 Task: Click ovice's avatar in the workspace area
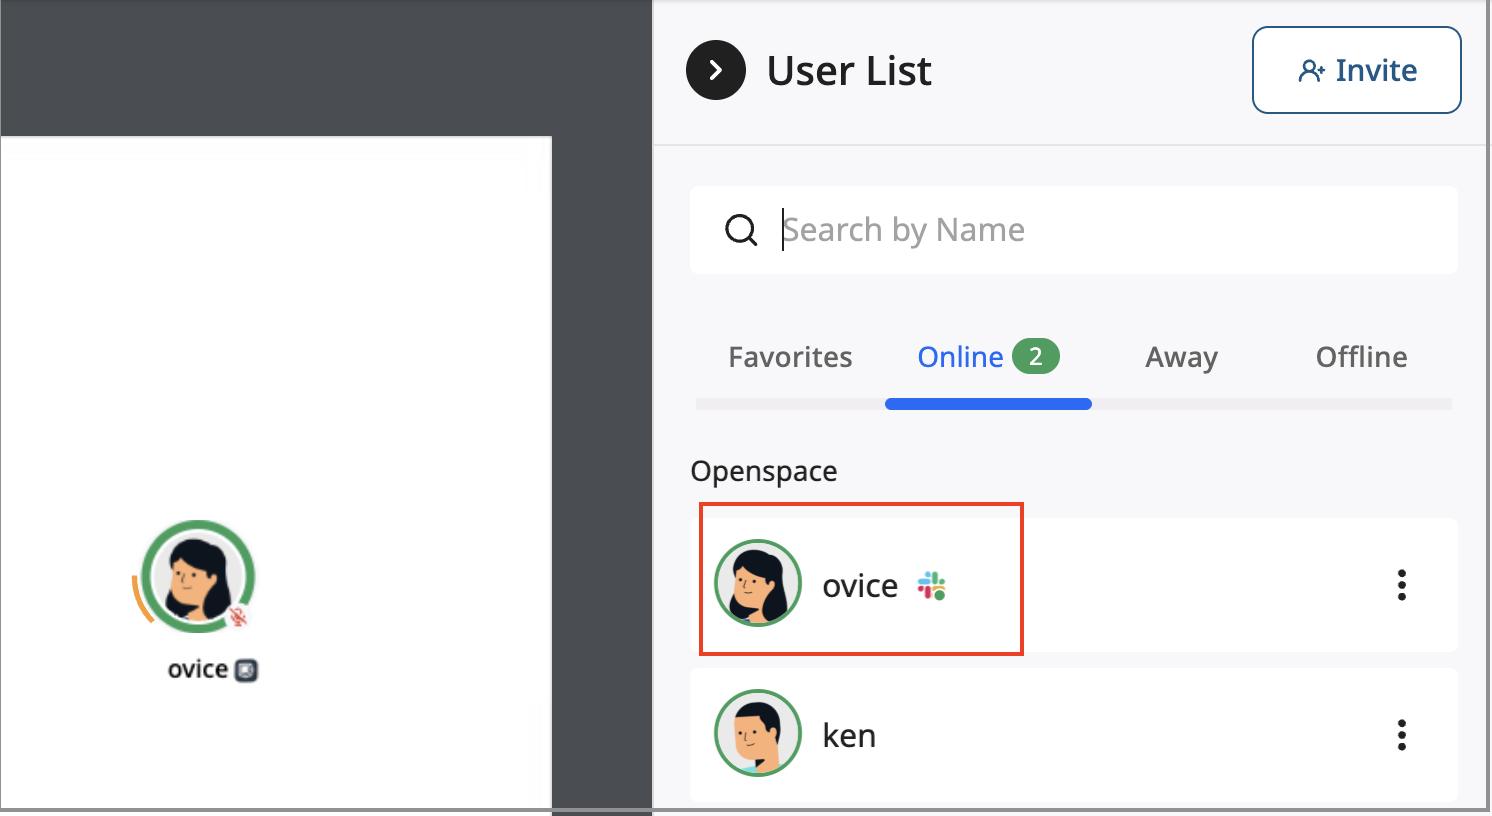click(197, 577)
